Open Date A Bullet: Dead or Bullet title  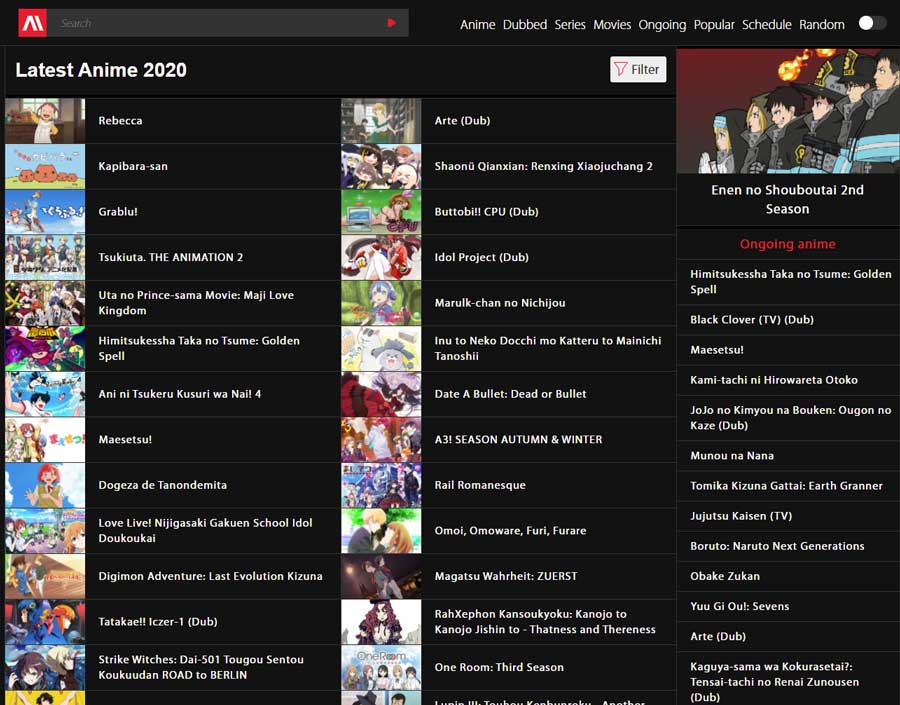pos(510,394)
